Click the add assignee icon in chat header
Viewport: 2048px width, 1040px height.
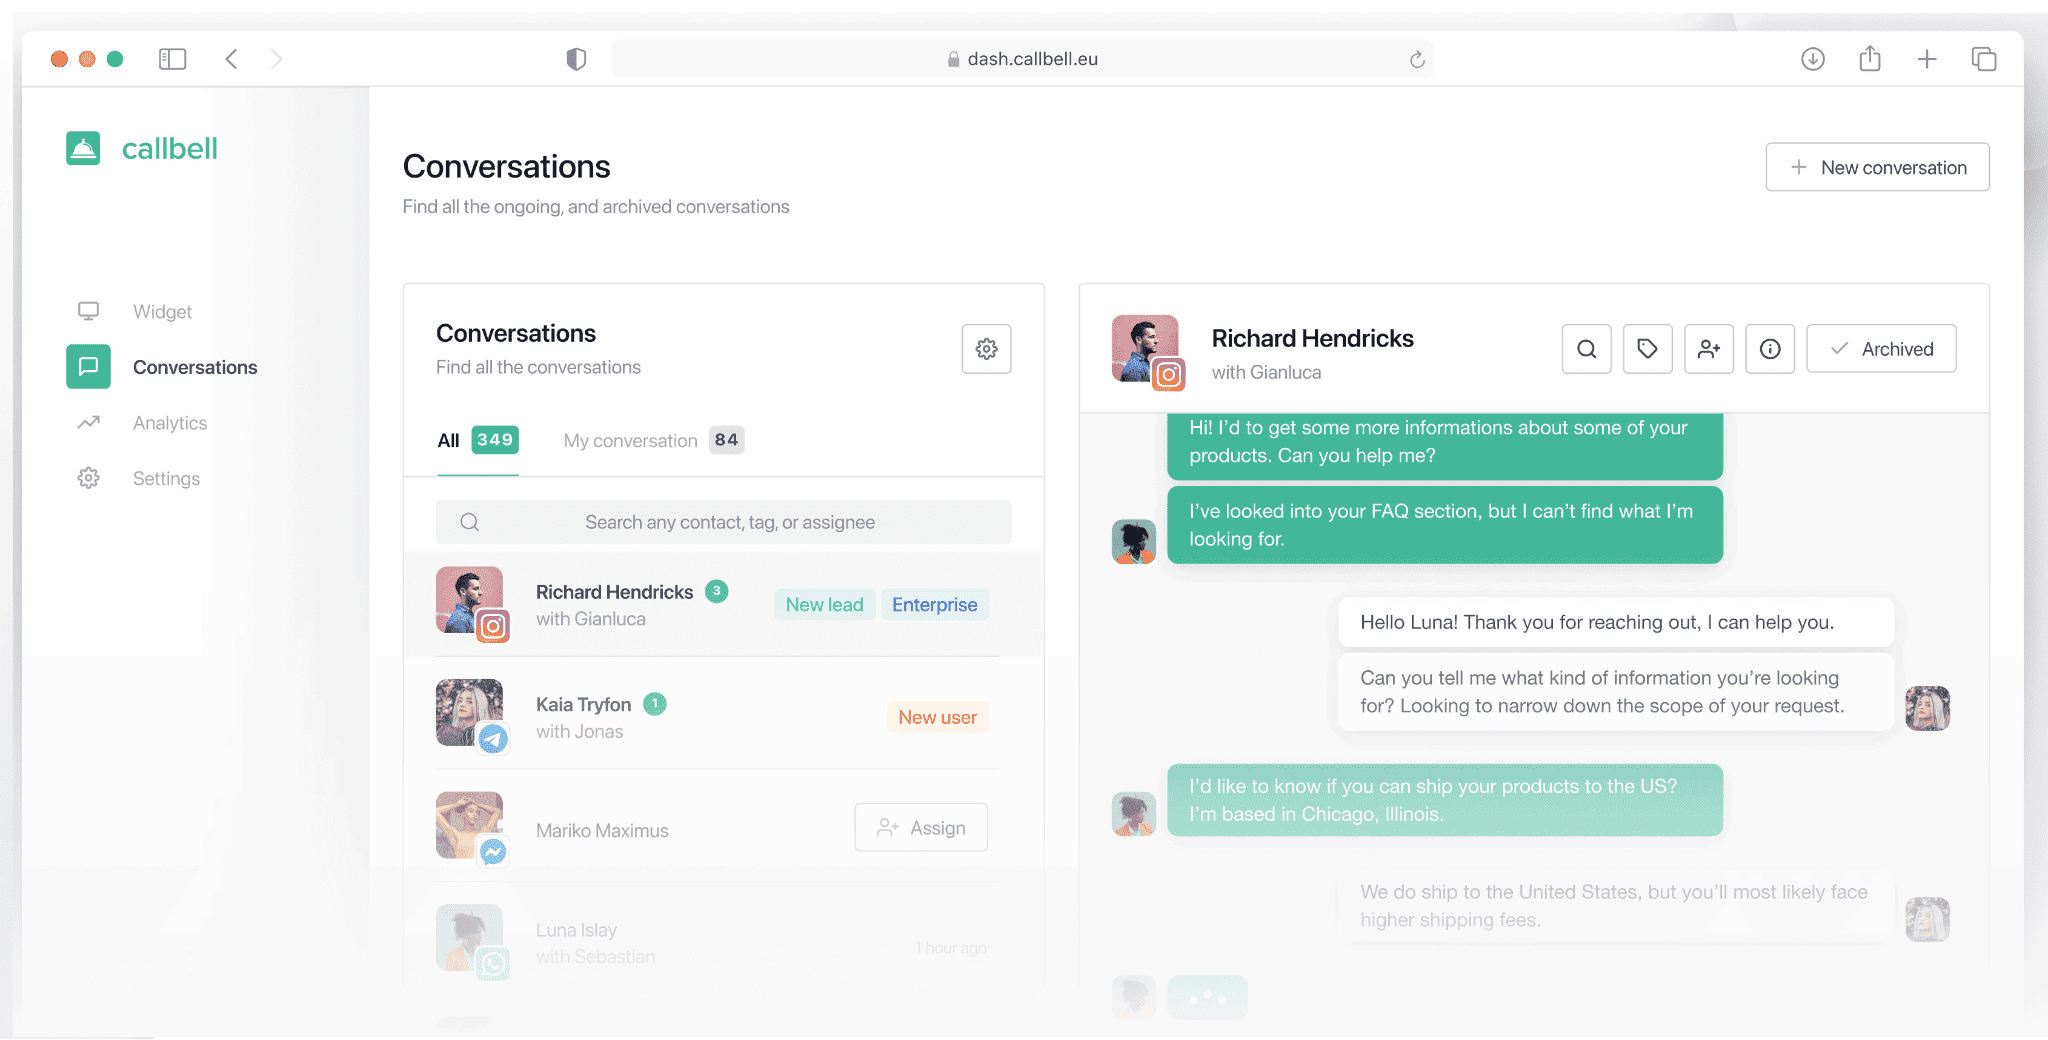pos(1708,349)
